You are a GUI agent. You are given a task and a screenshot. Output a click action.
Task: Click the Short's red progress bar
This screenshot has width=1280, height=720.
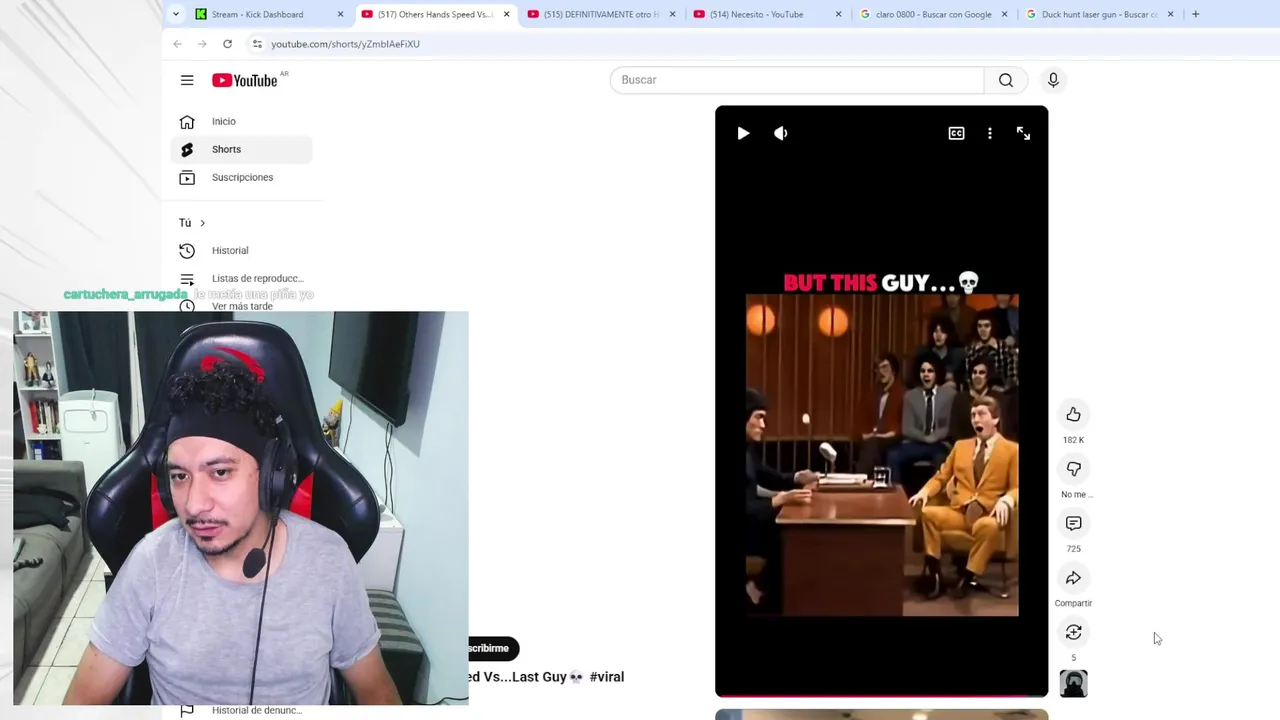[881, 695]
